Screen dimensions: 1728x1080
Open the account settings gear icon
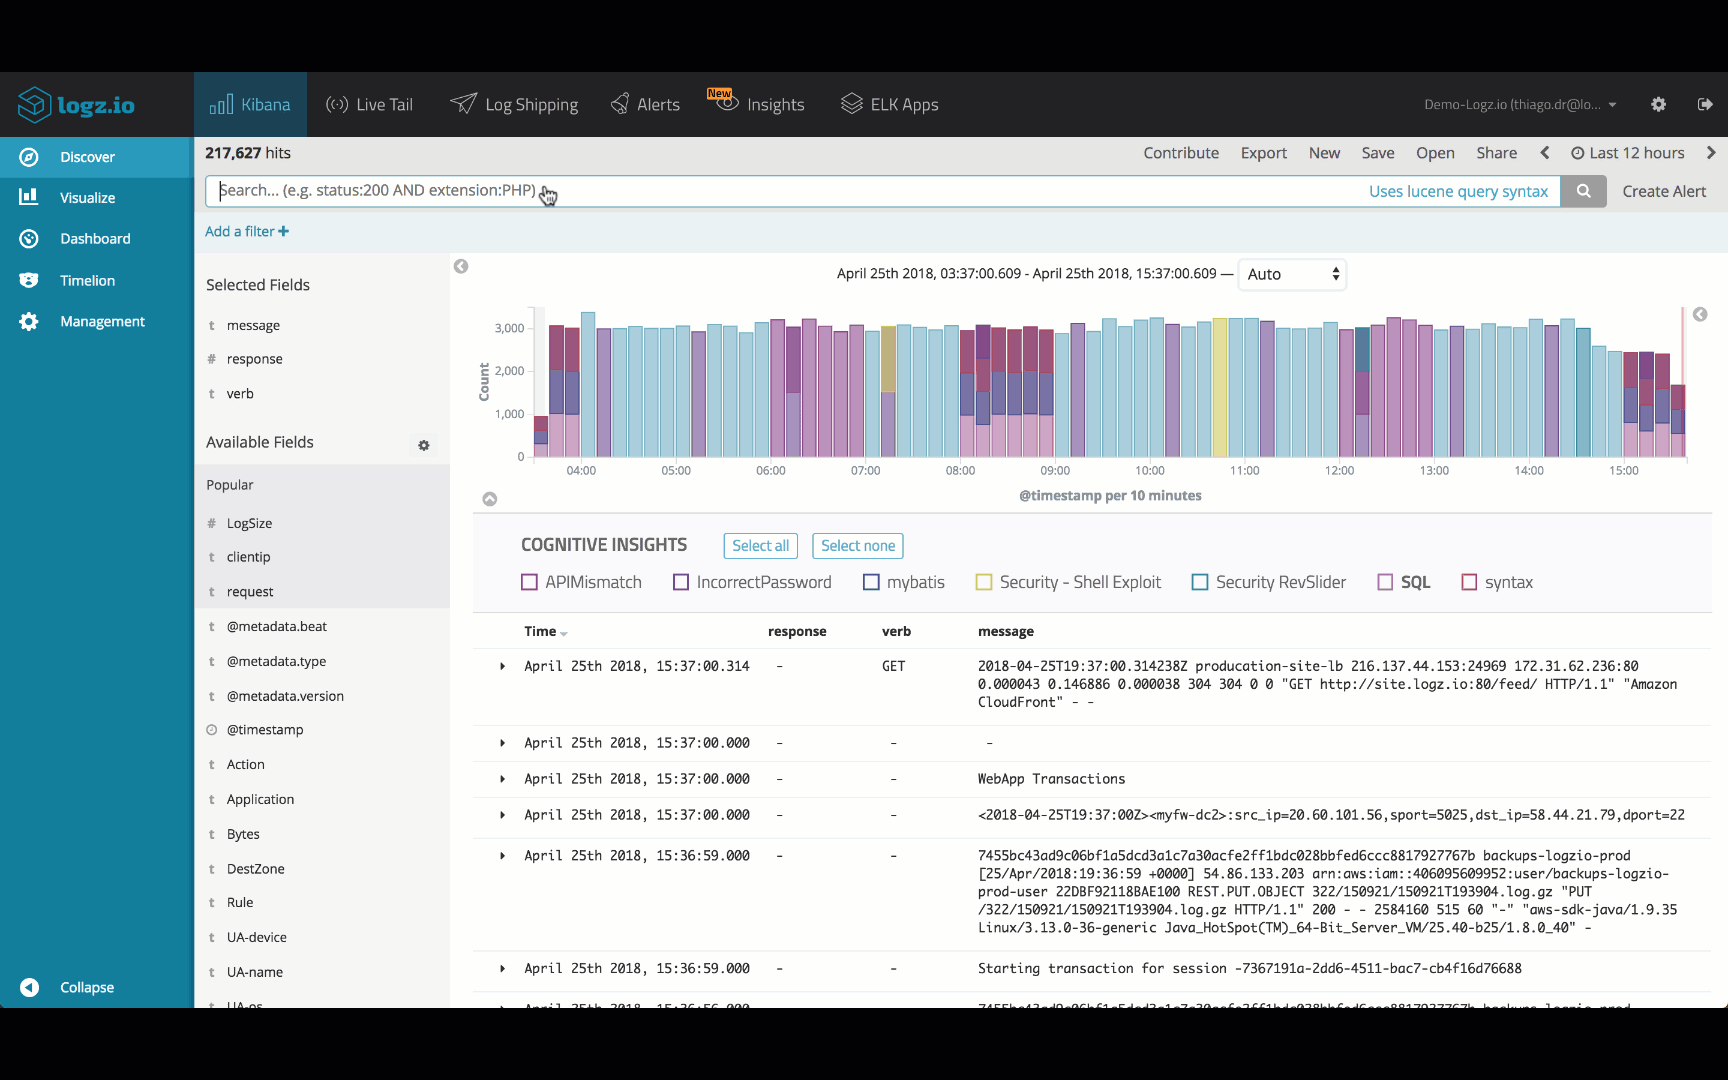(1658, 104)
